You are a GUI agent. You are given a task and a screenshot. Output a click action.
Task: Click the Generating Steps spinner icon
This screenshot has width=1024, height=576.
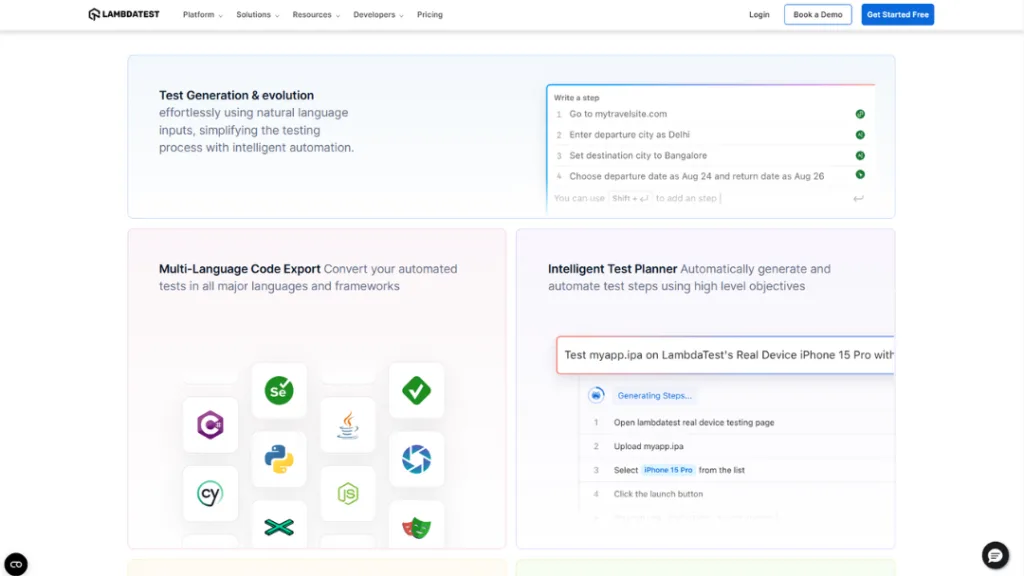click(596, 395)
